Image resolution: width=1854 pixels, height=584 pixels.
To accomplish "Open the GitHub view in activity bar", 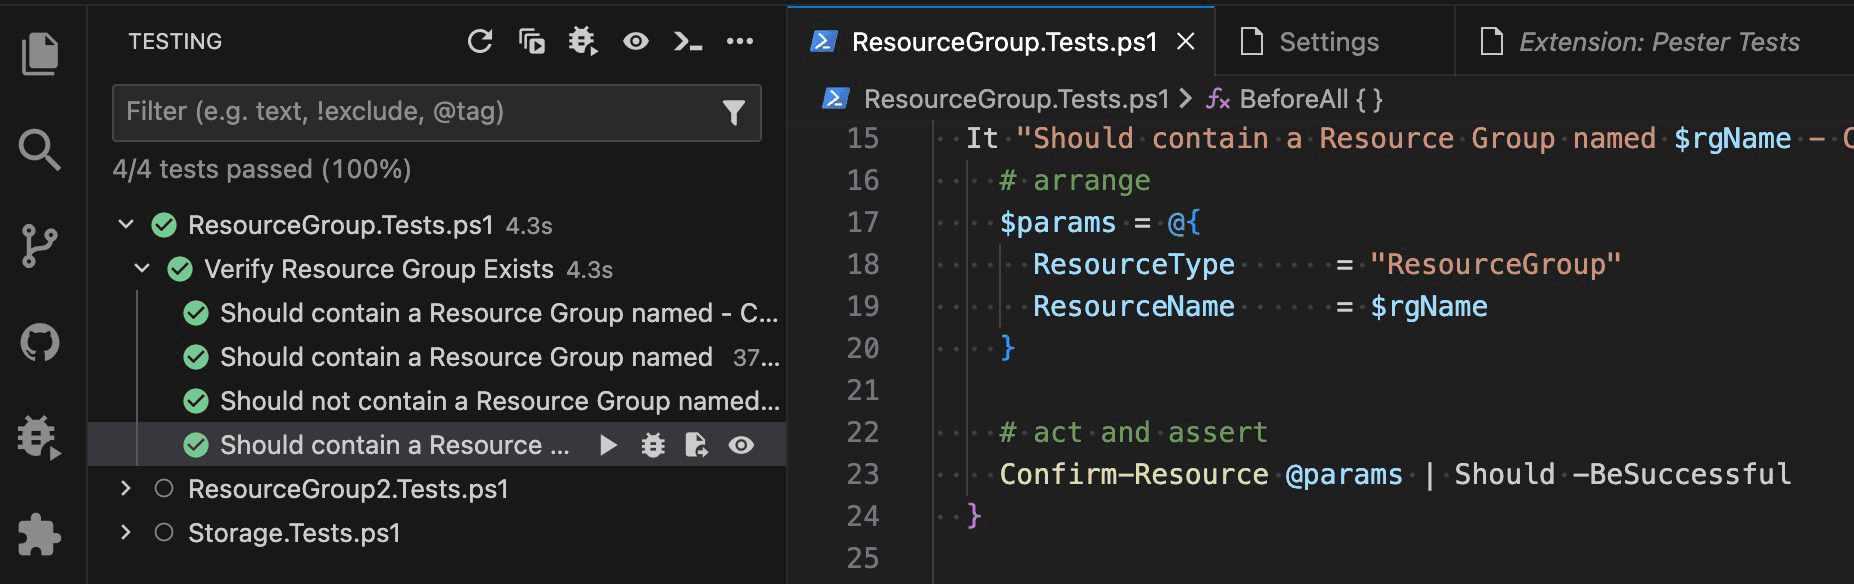I will pos(40,343).
